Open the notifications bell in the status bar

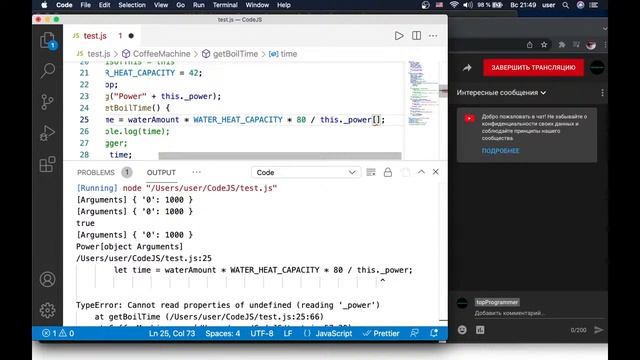pyautogui.click(x=434, y=333)
